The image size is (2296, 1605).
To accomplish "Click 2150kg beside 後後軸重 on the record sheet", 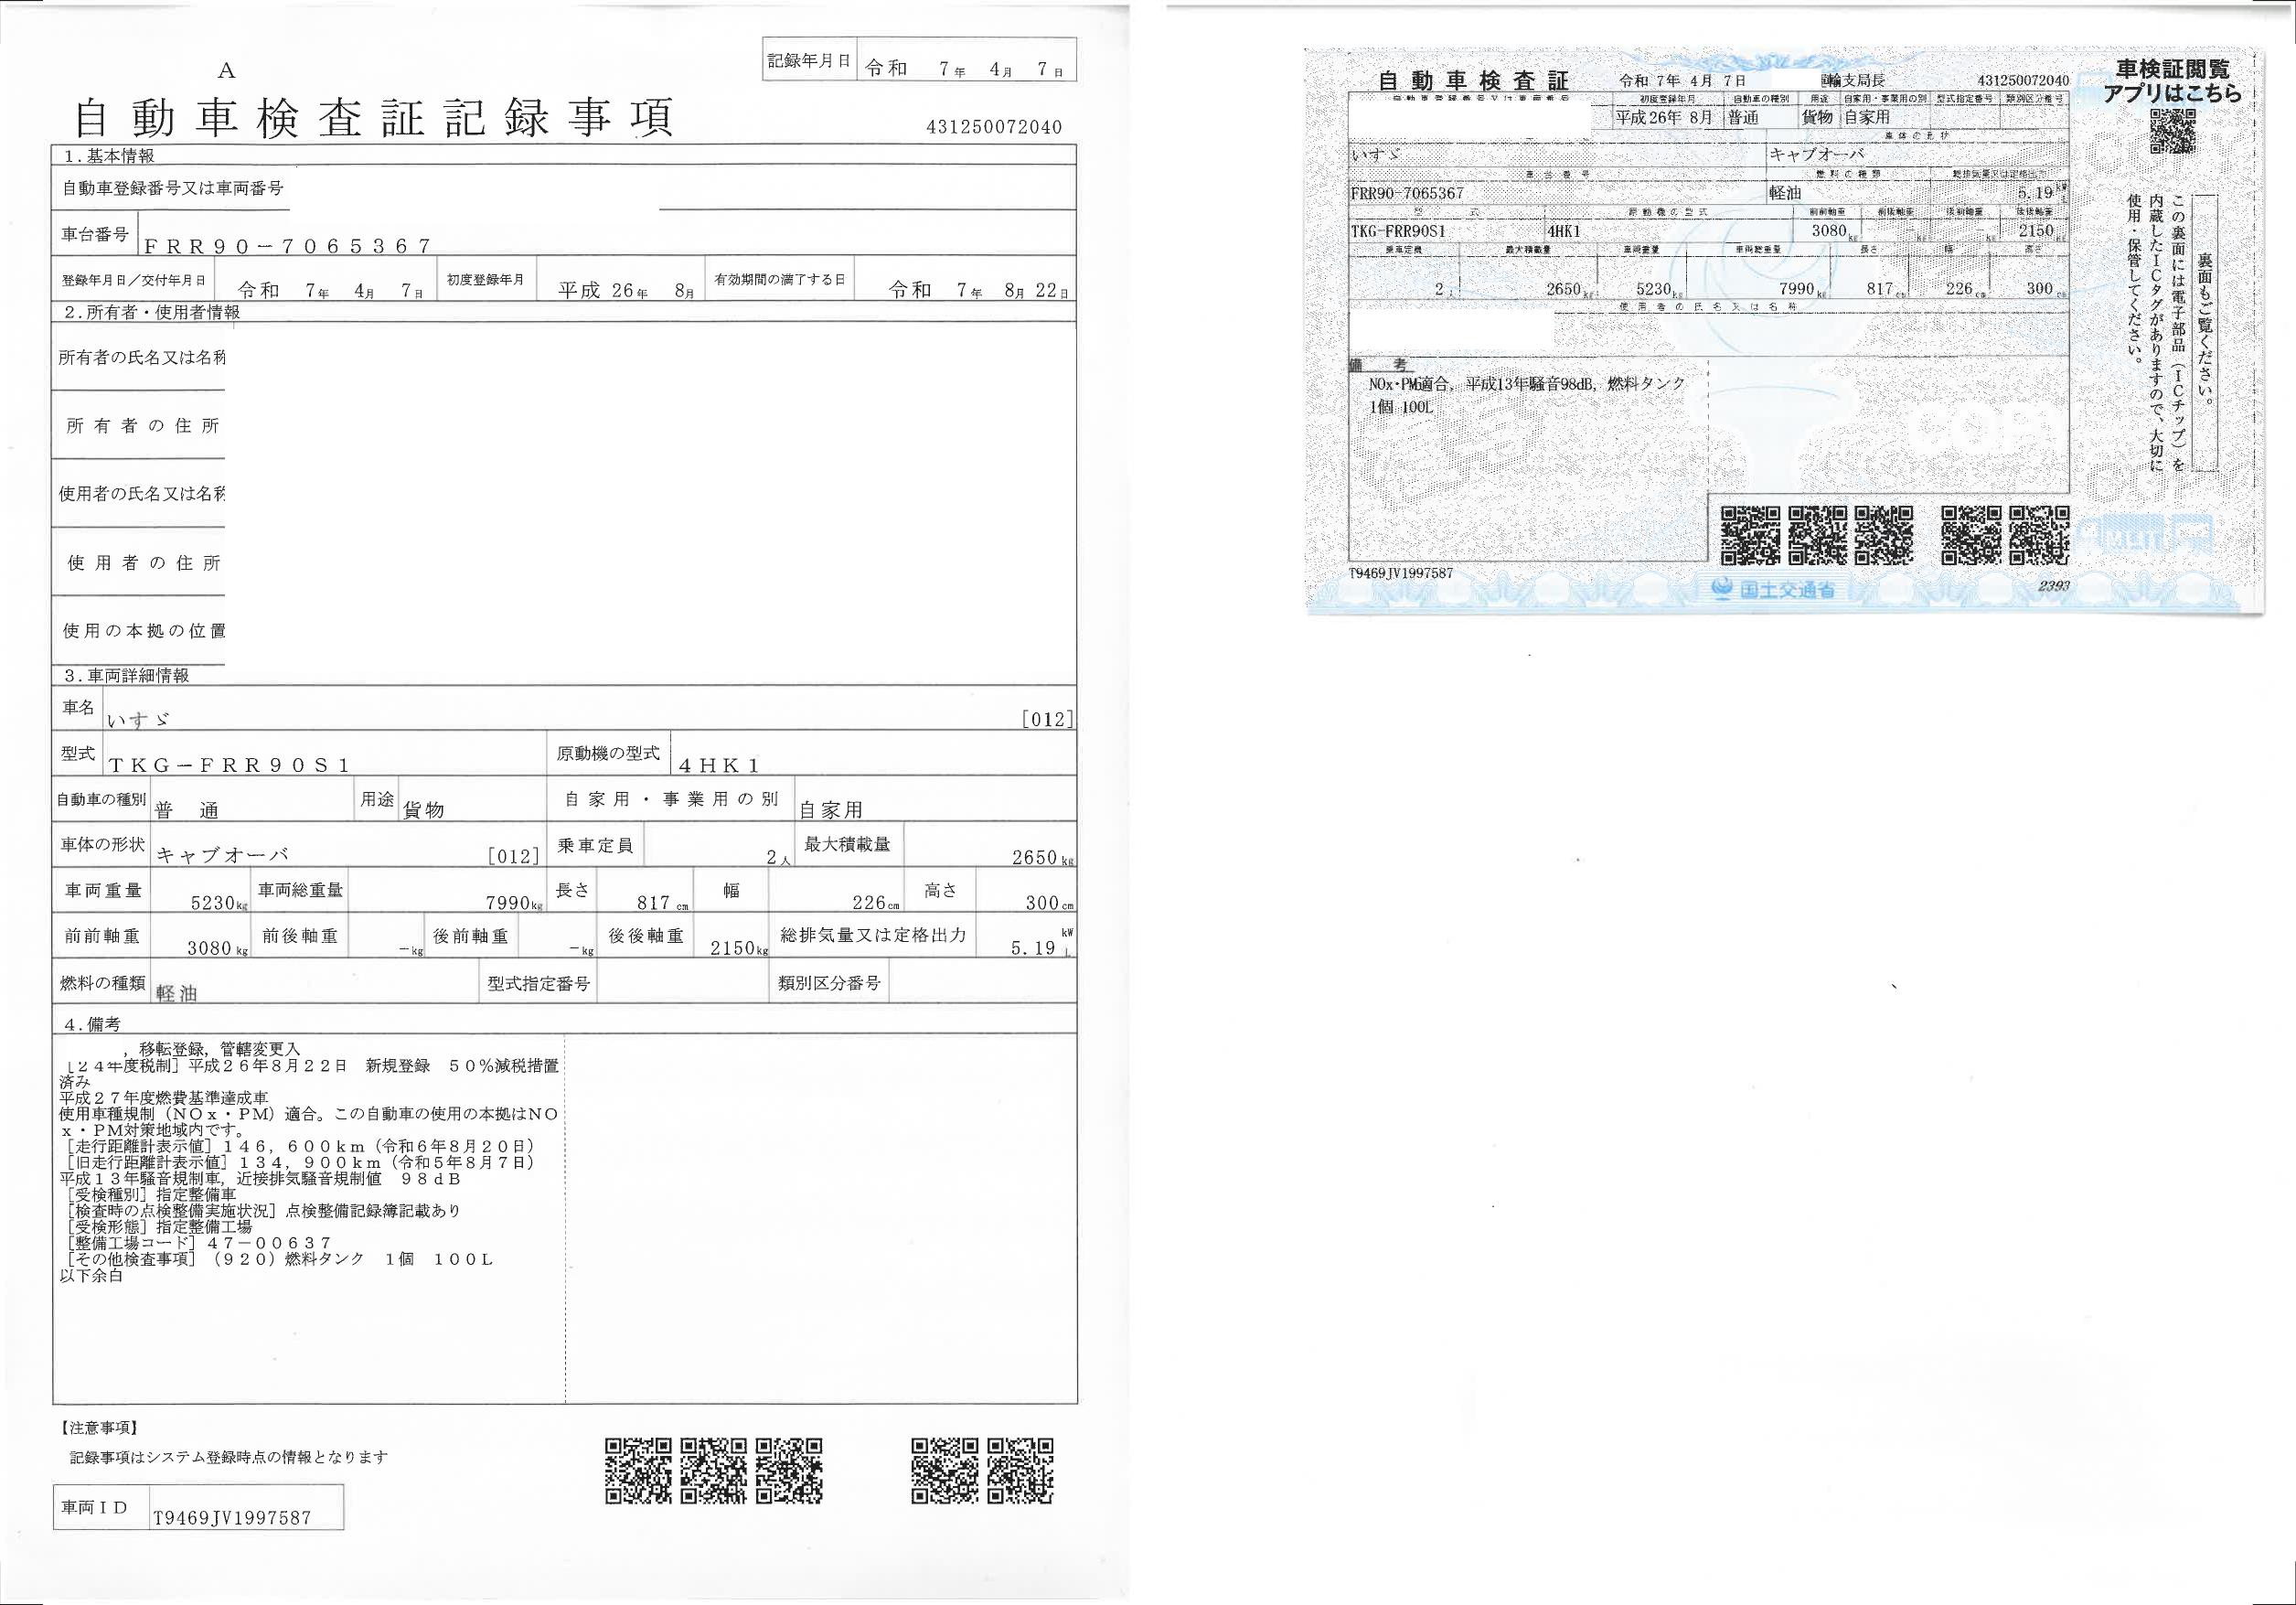I will 739,948.
